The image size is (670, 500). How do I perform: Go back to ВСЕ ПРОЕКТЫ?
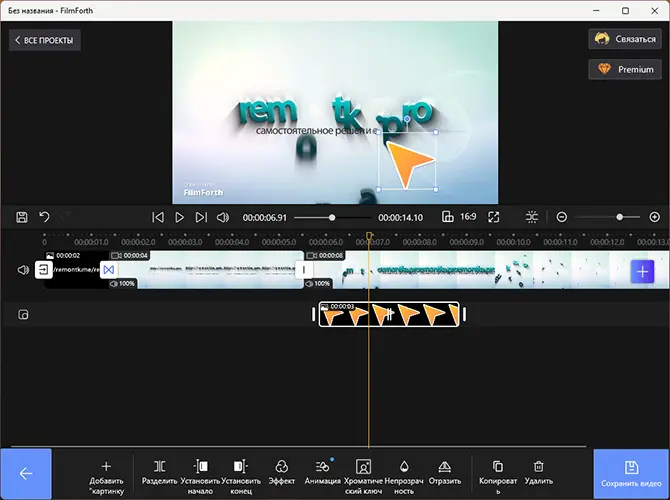point(44,40)
